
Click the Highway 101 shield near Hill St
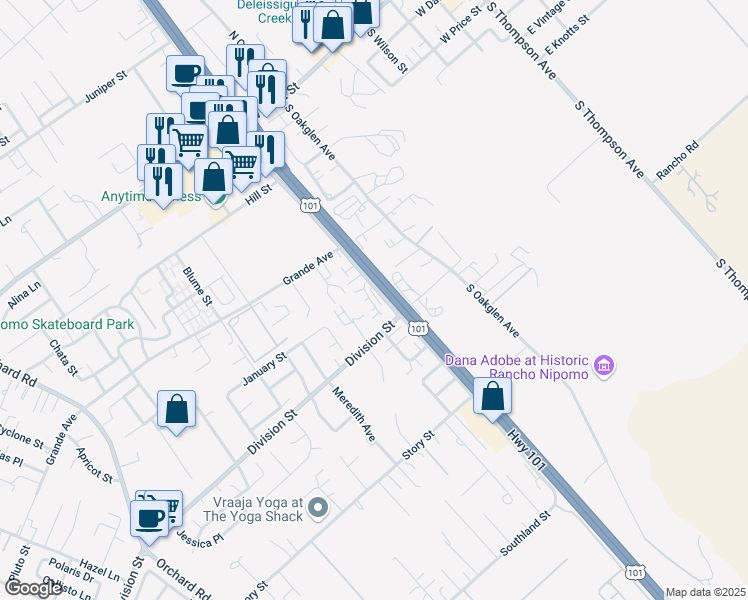[310, 206]
